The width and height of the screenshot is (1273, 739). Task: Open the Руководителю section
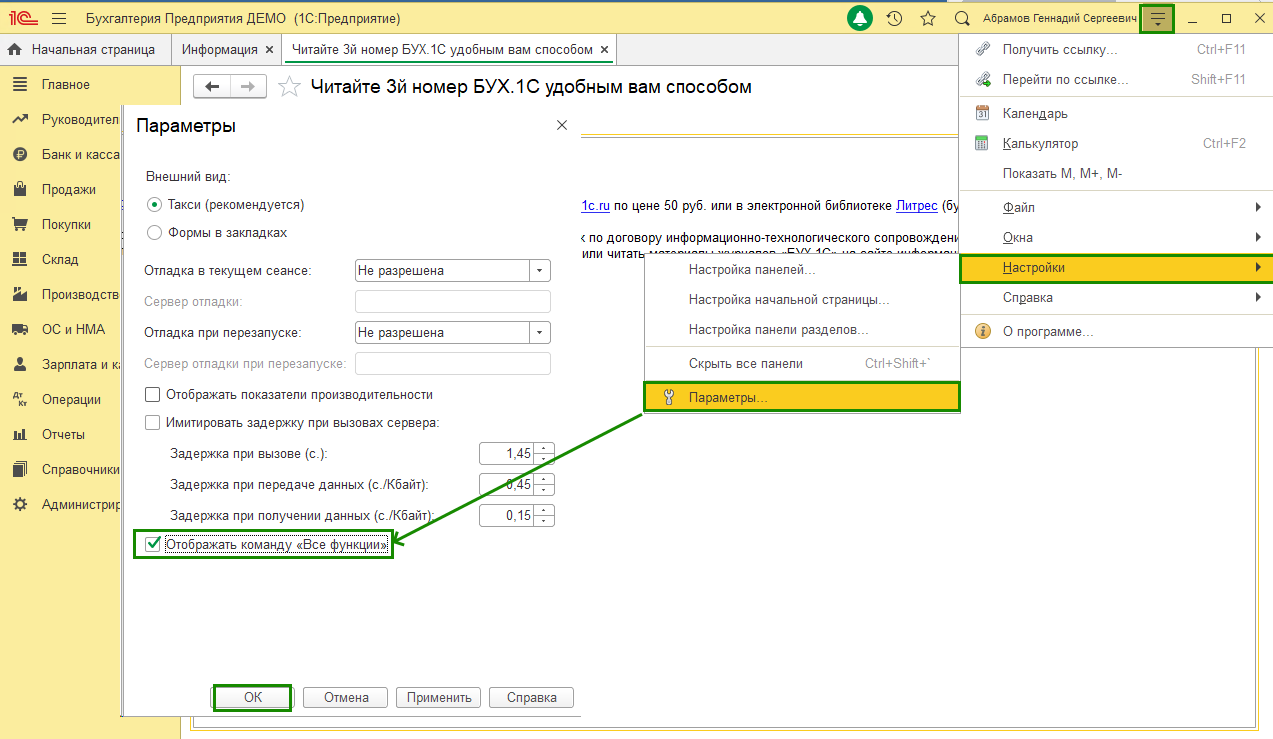[80, 120]
